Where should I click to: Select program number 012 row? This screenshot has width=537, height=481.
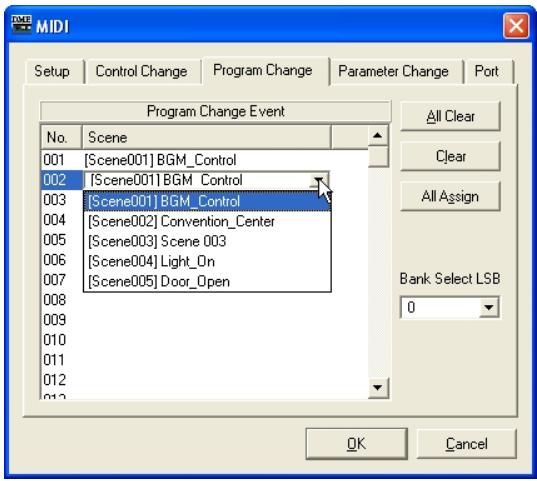pos(204,380)
